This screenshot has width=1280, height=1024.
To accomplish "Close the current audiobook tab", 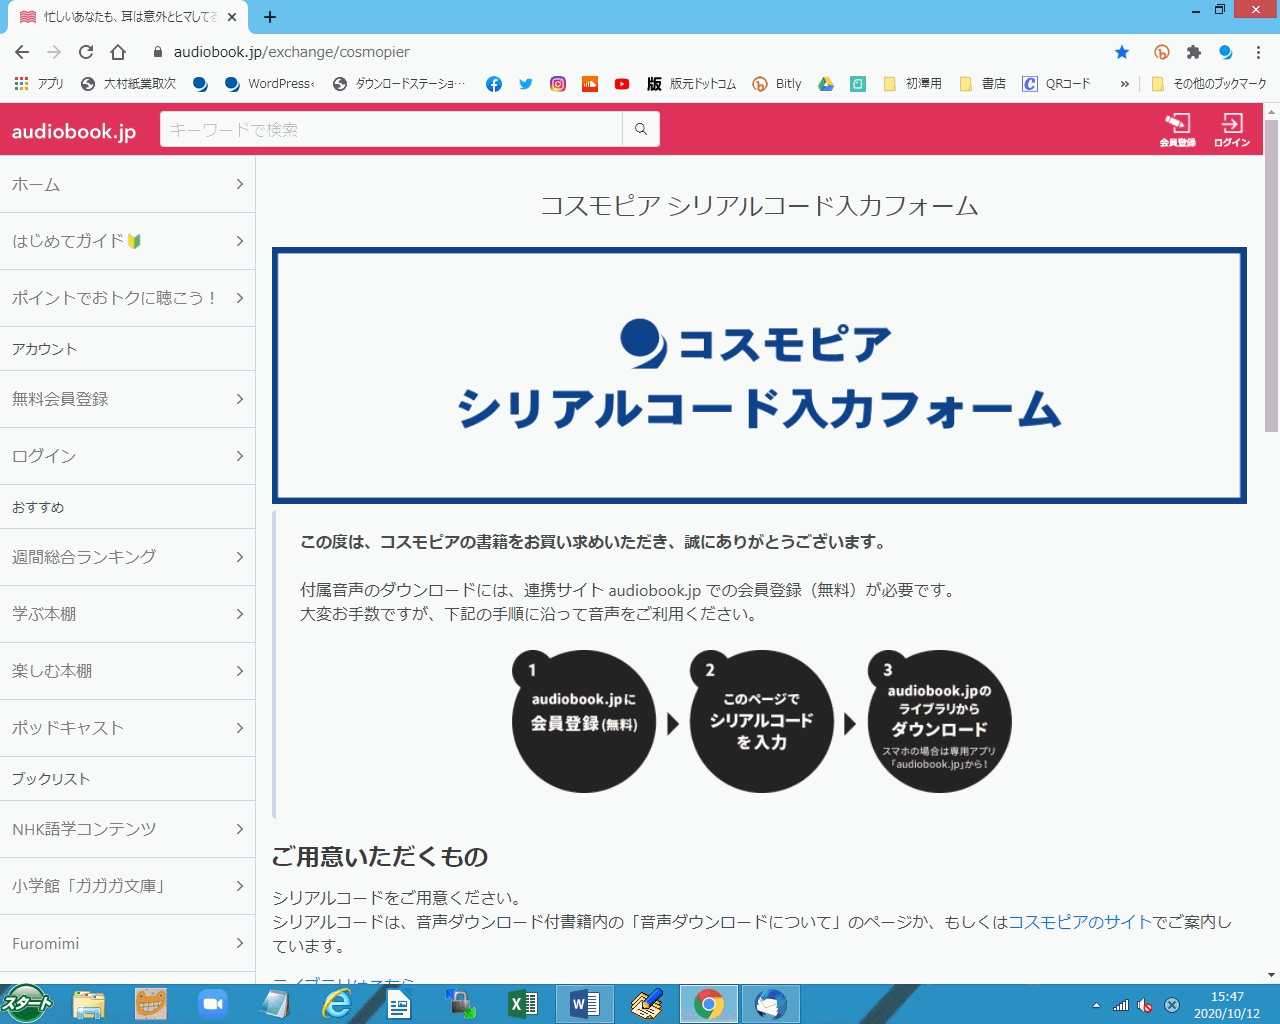I will [232, 17].
